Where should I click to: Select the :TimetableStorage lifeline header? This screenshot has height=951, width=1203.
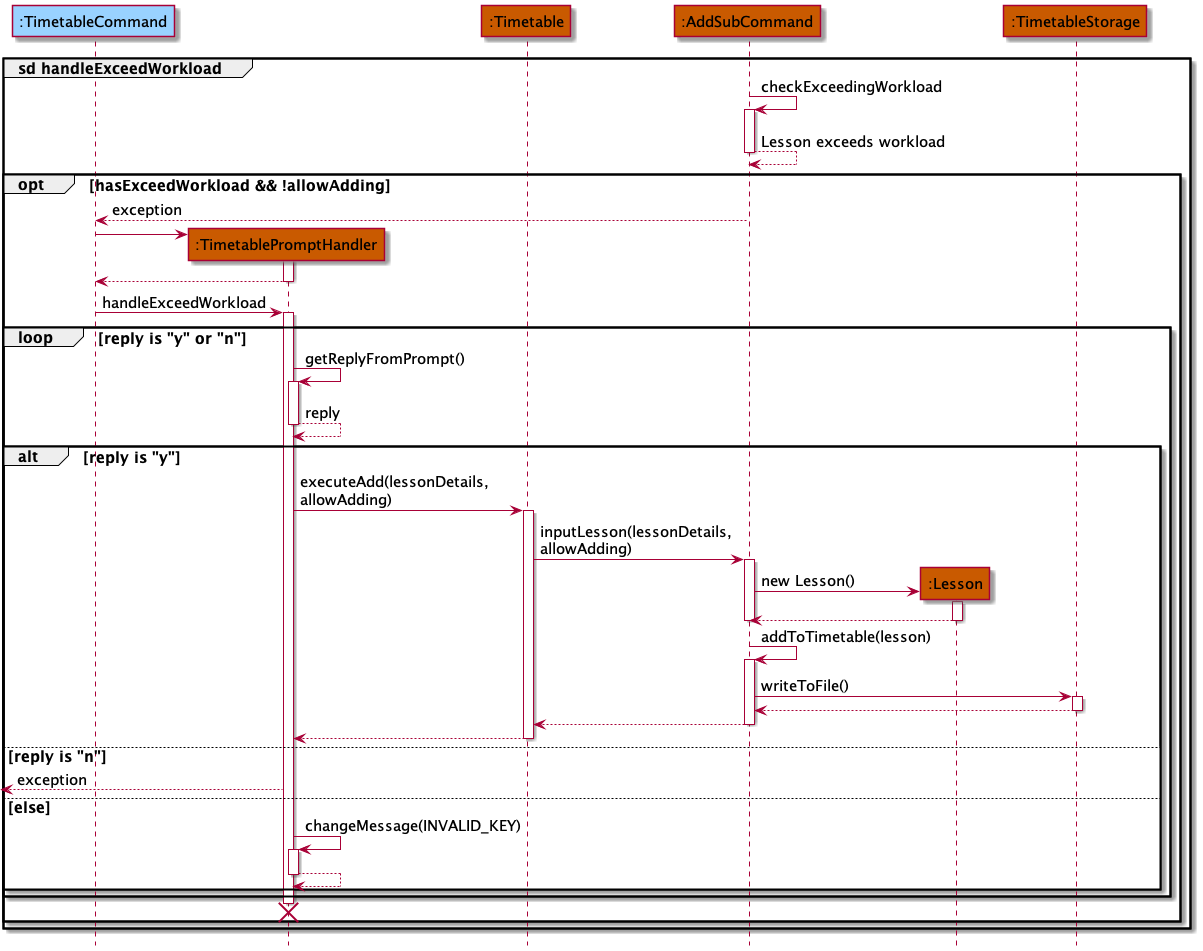(x=1075, y=21)
